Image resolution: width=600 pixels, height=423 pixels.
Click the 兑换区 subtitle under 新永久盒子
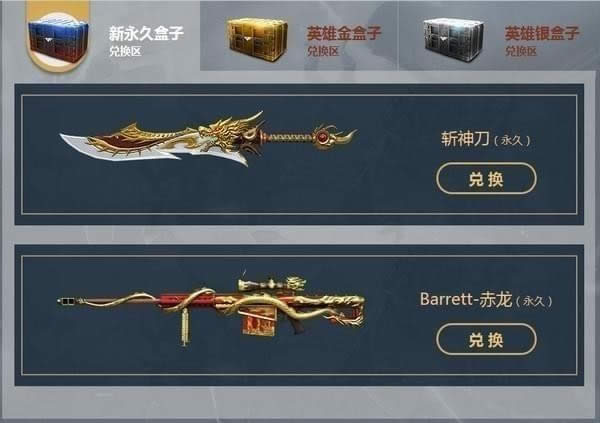click(x=125, y=51)
